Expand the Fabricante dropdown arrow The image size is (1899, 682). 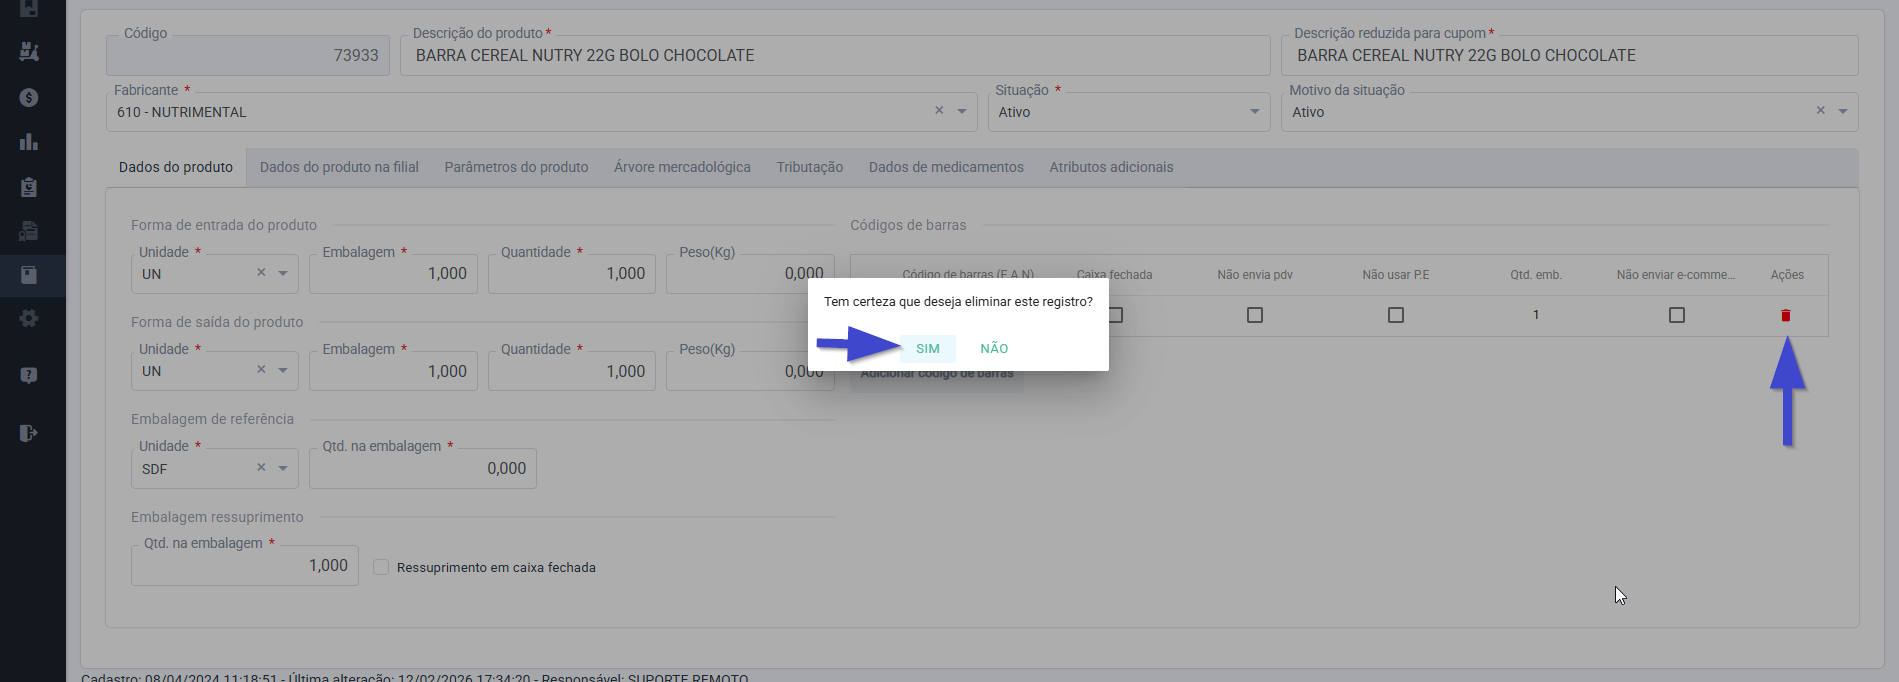pos(962,111)
